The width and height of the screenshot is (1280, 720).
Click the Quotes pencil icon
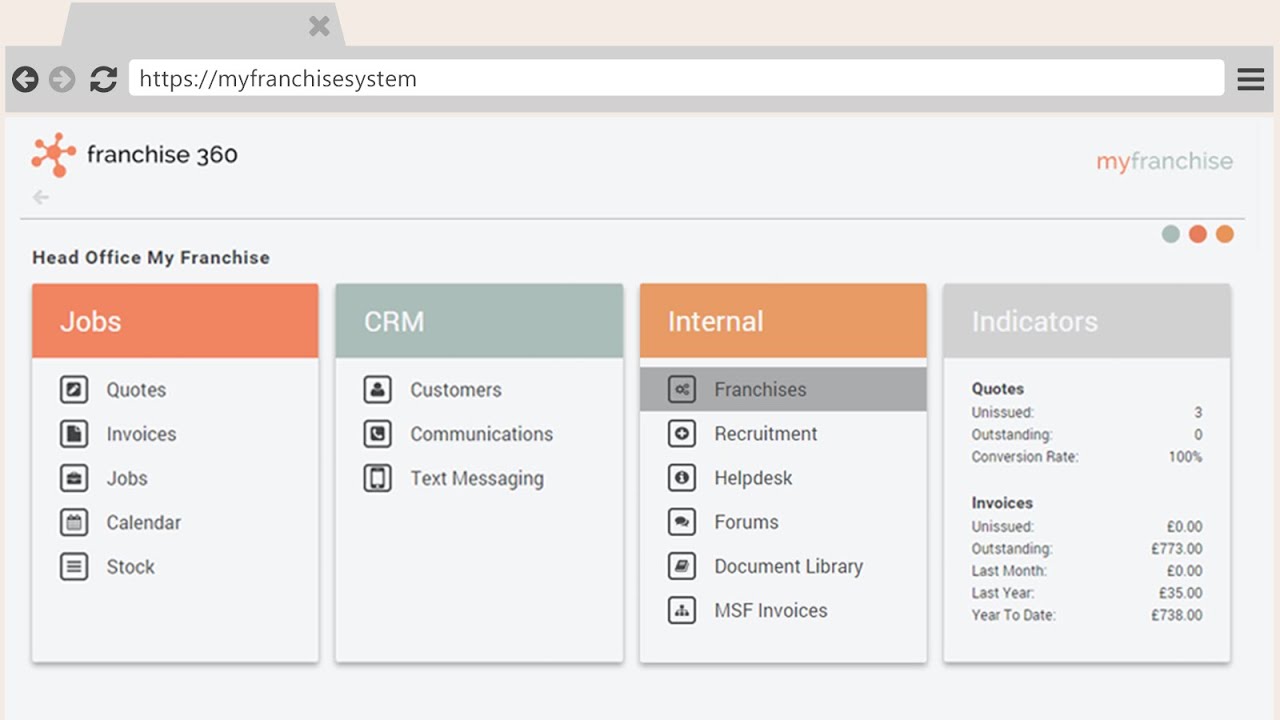tap(74, 389)
